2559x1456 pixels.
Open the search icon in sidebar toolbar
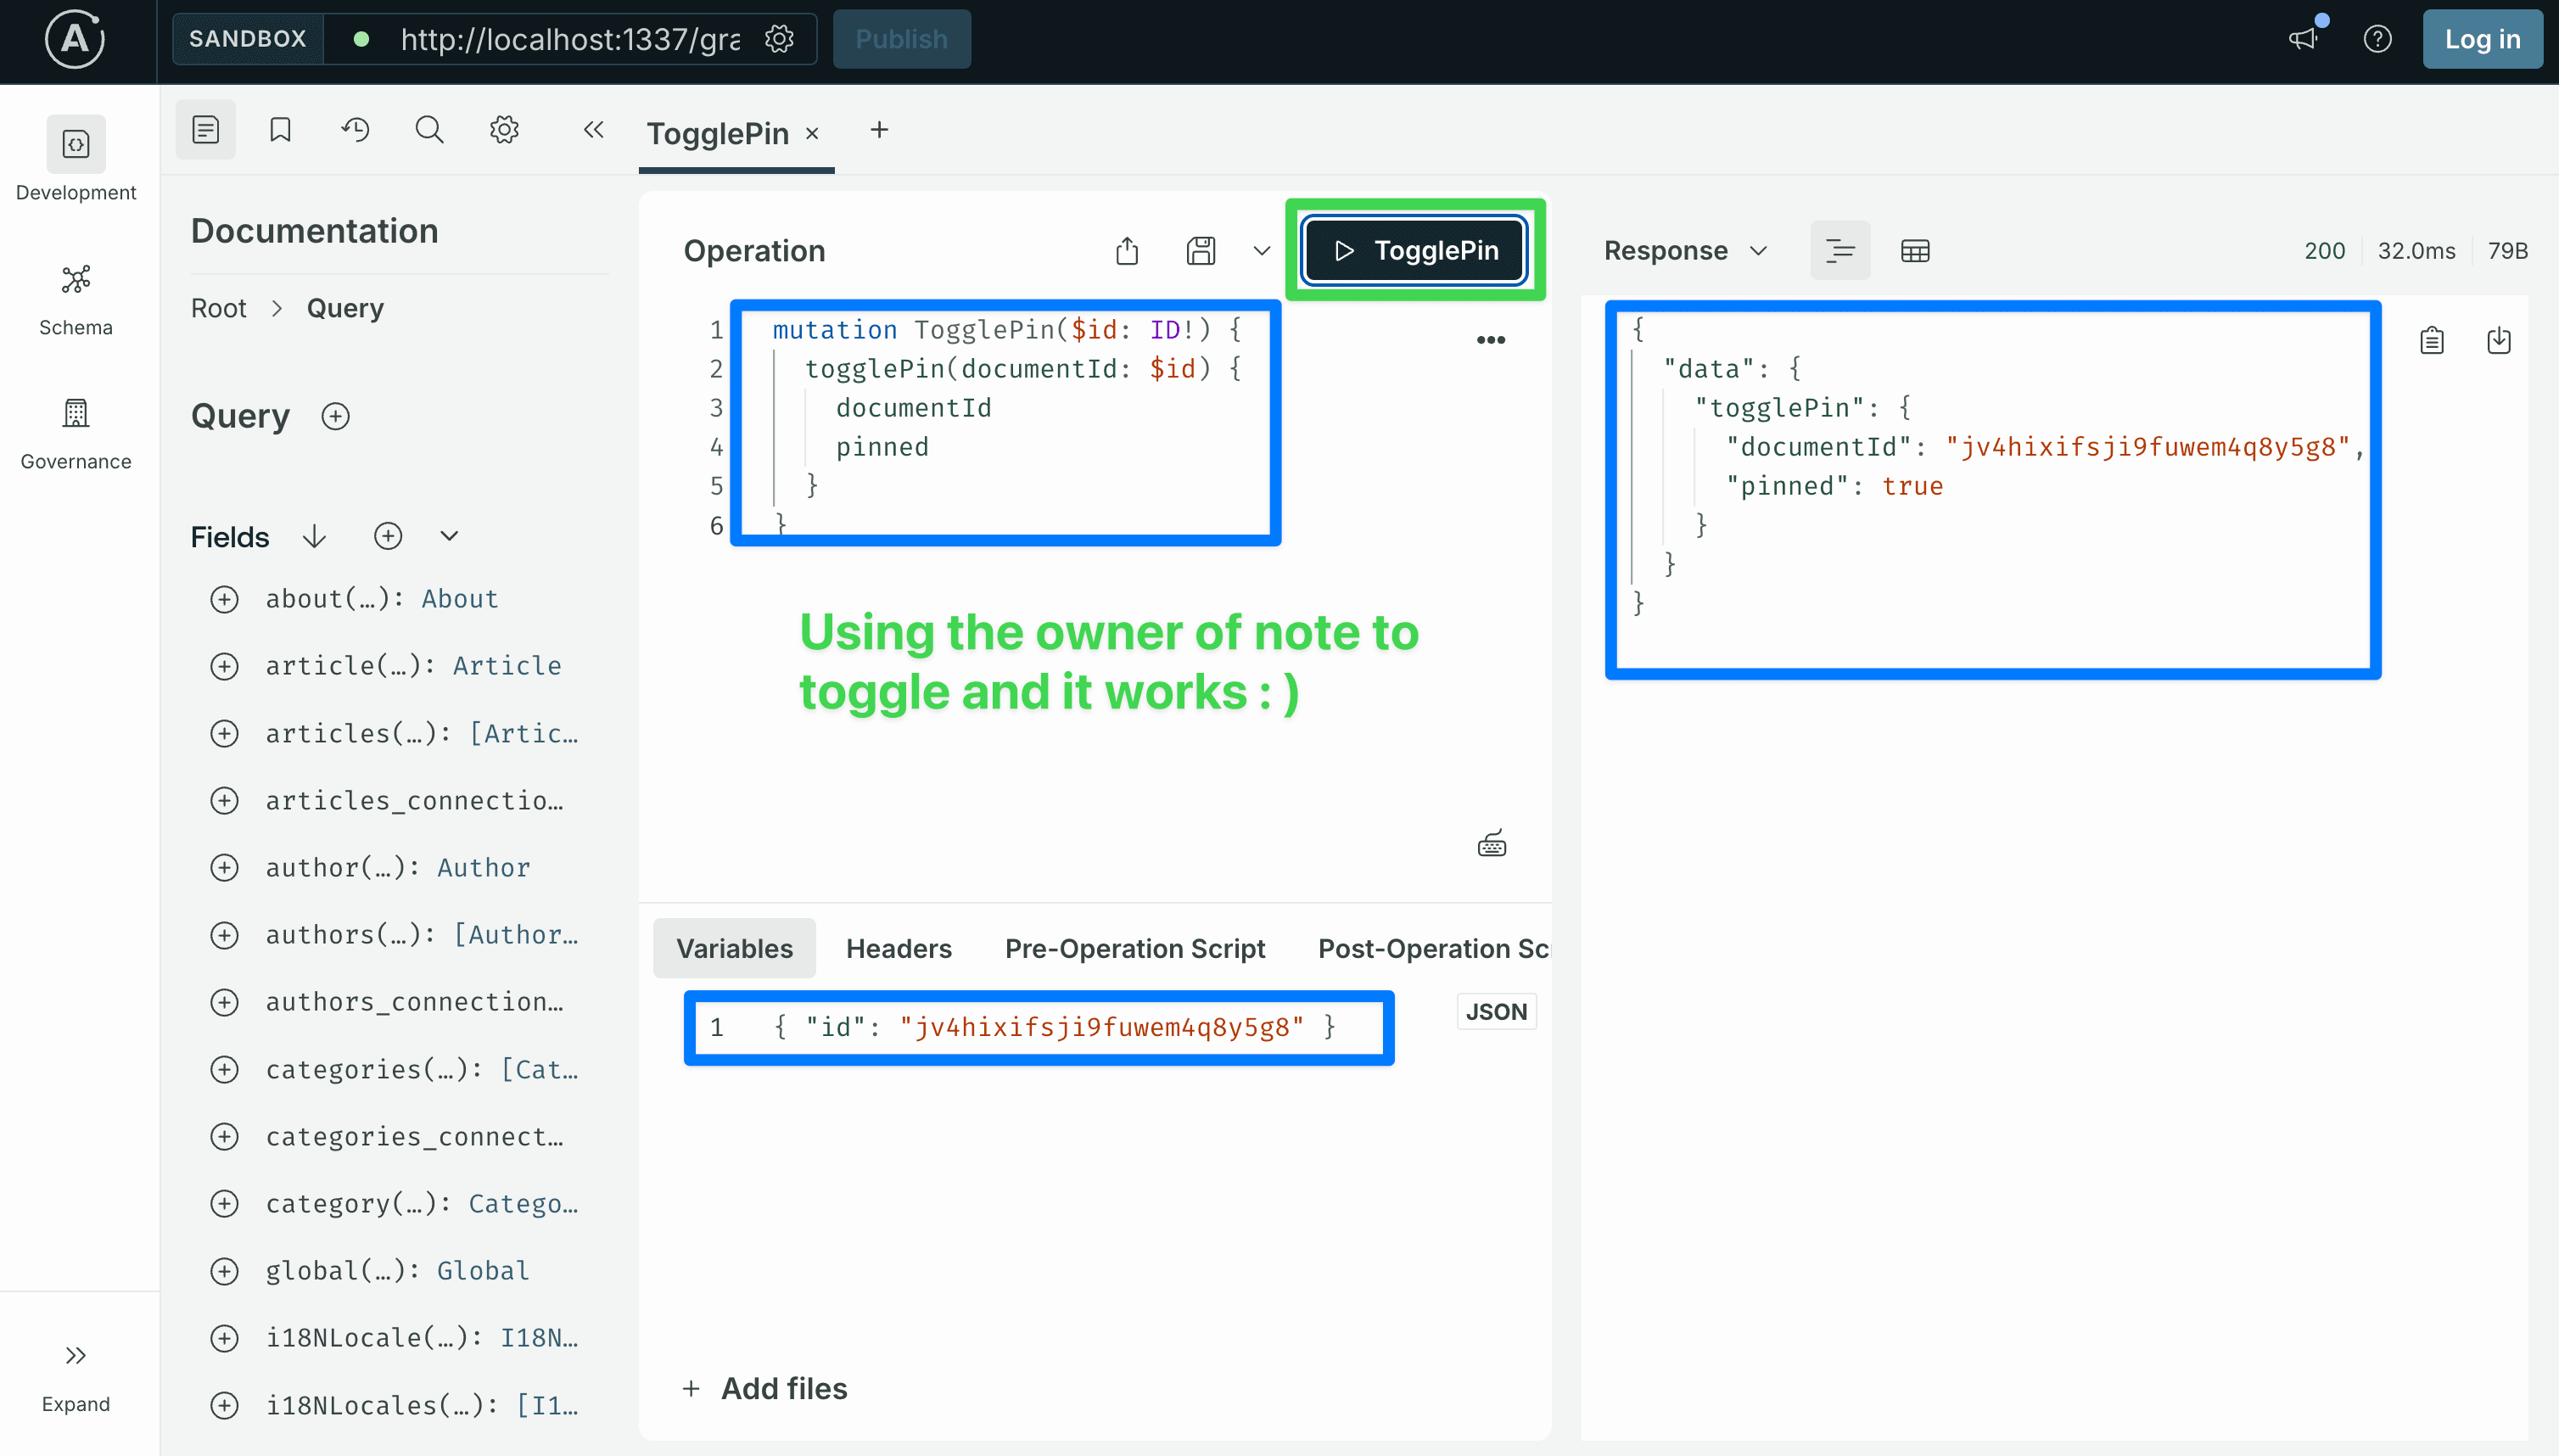tap(429, 130)
